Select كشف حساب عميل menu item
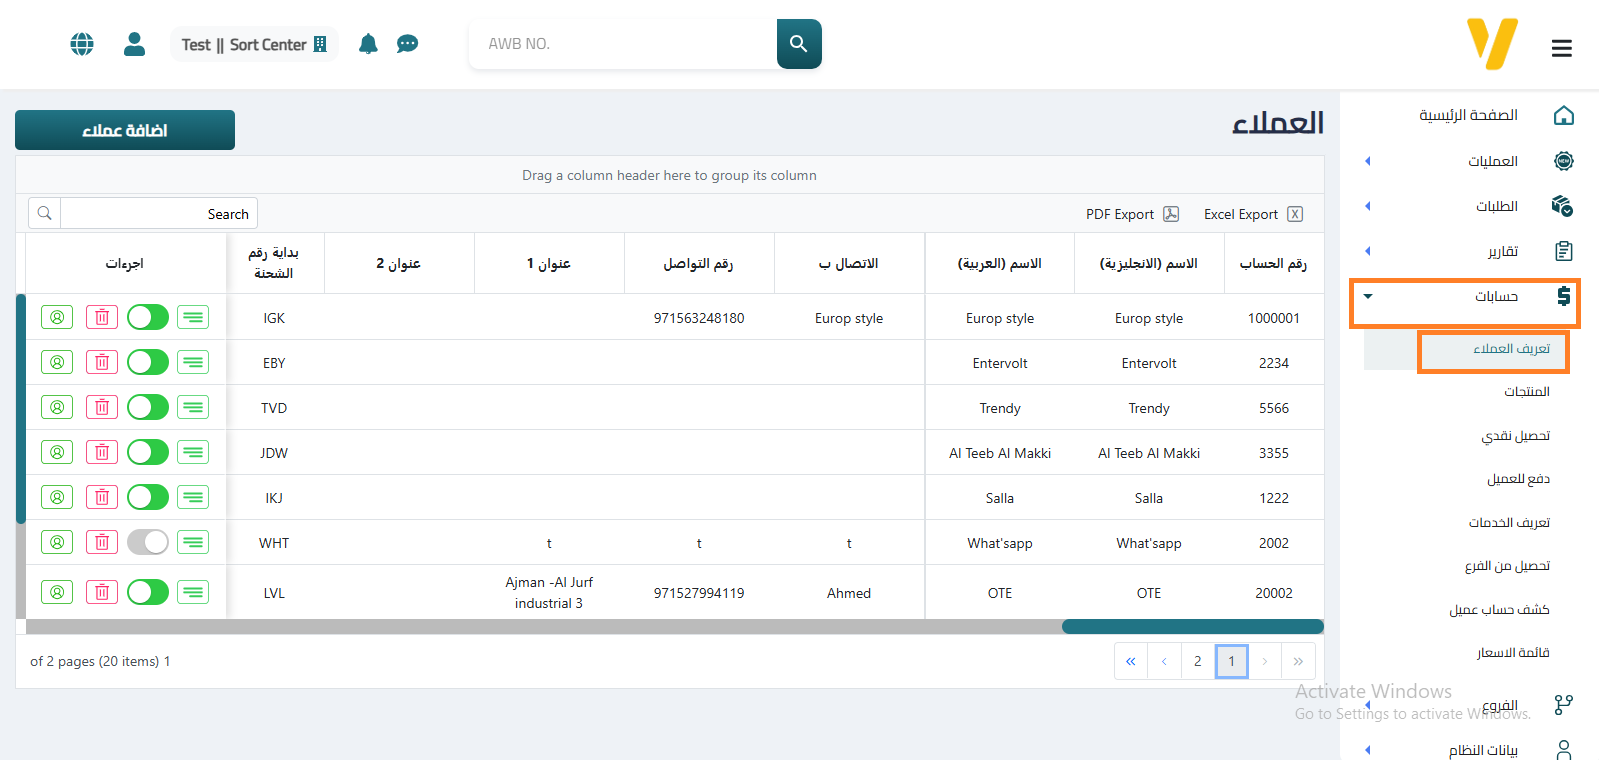1599x760 pixels. tap(1499, 610)
